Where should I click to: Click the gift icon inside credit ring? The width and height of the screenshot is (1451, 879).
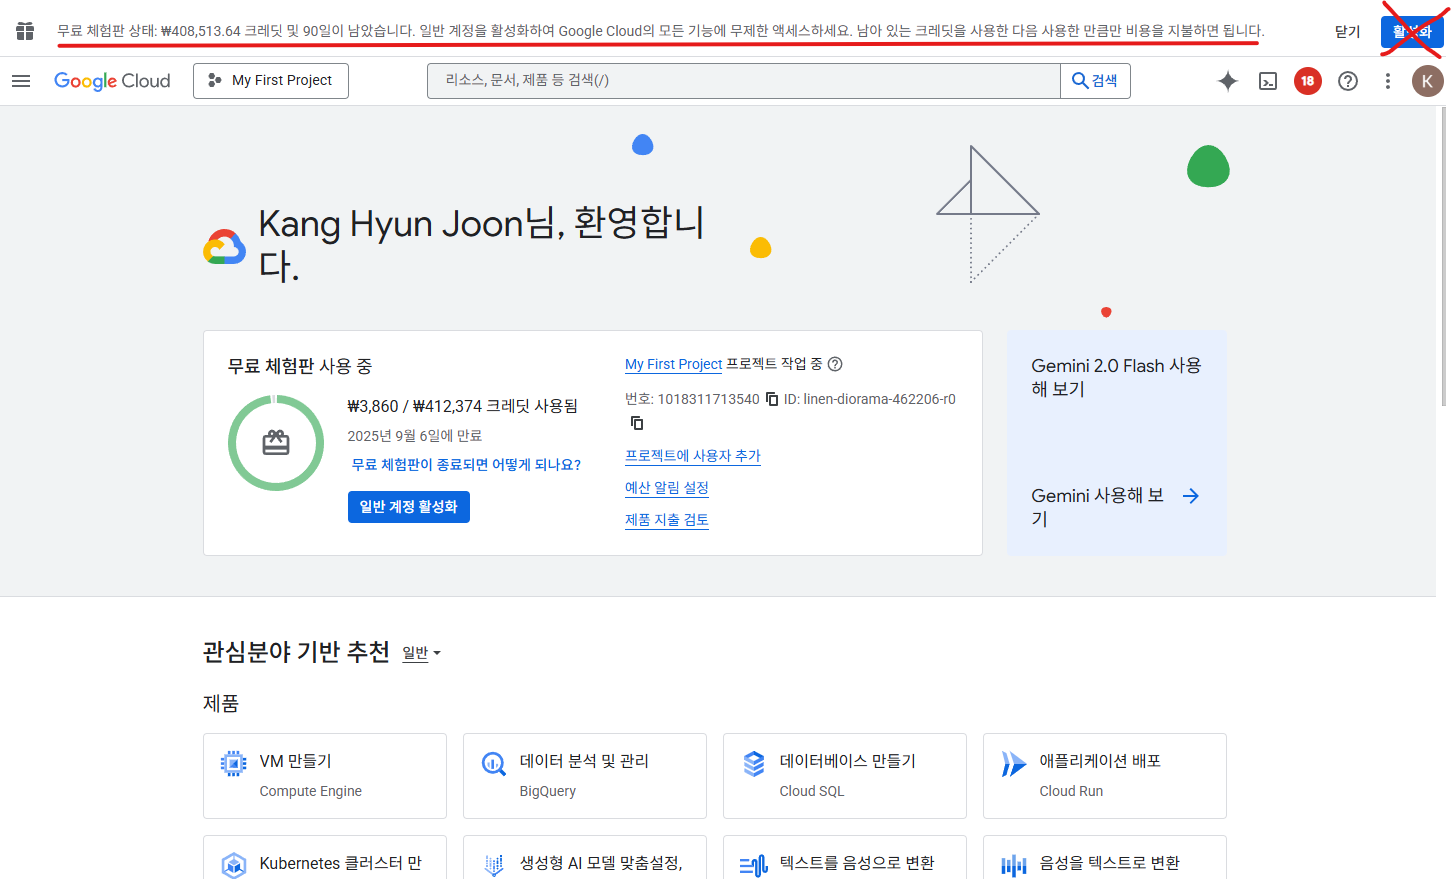click(x=276, y=443)
